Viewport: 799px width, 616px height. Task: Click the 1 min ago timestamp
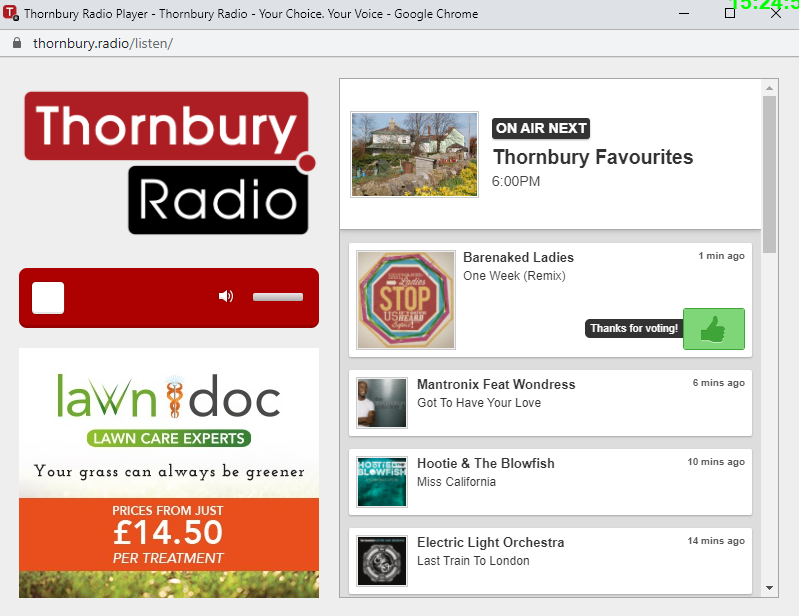(721, 256)
